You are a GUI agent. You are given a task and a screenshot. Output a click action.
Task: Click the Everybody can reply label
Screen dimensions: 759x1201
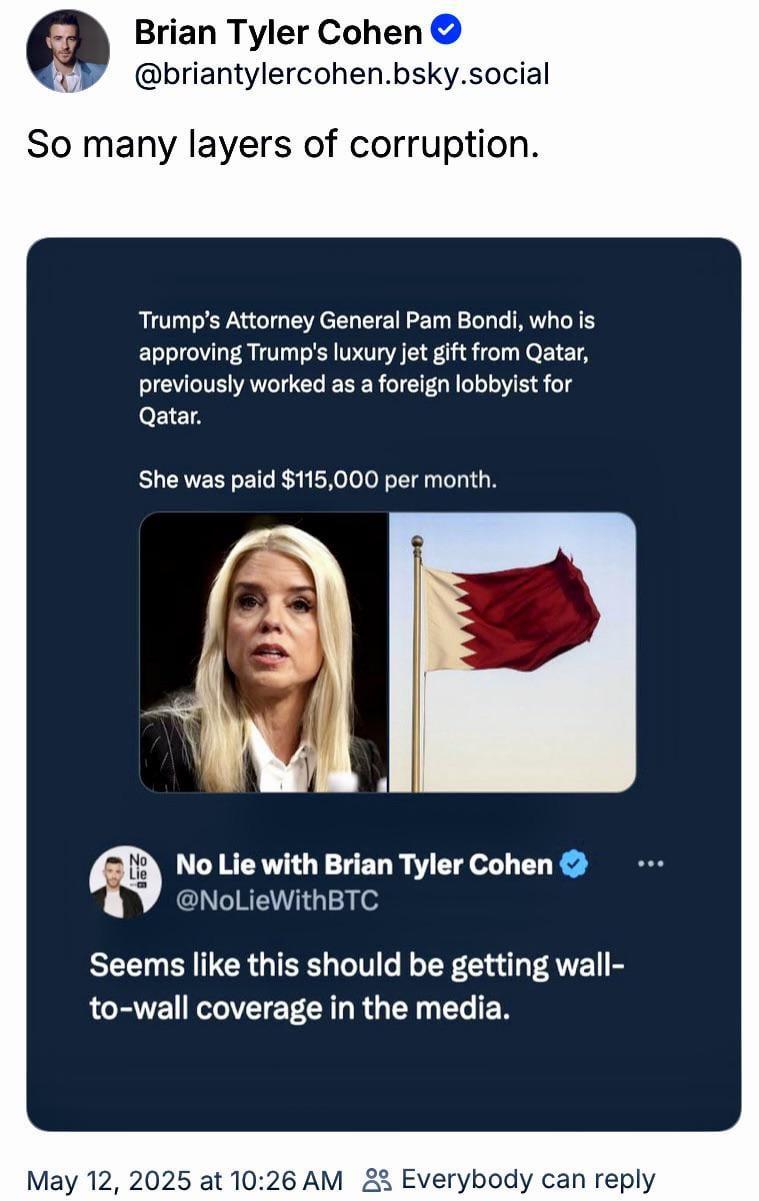528,1180
